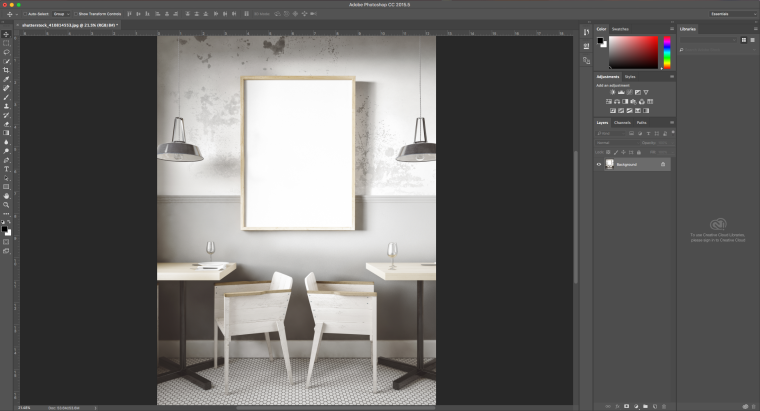
Task: Add a Brightness/Contrast adjustment
Action: tap(613, 92)
